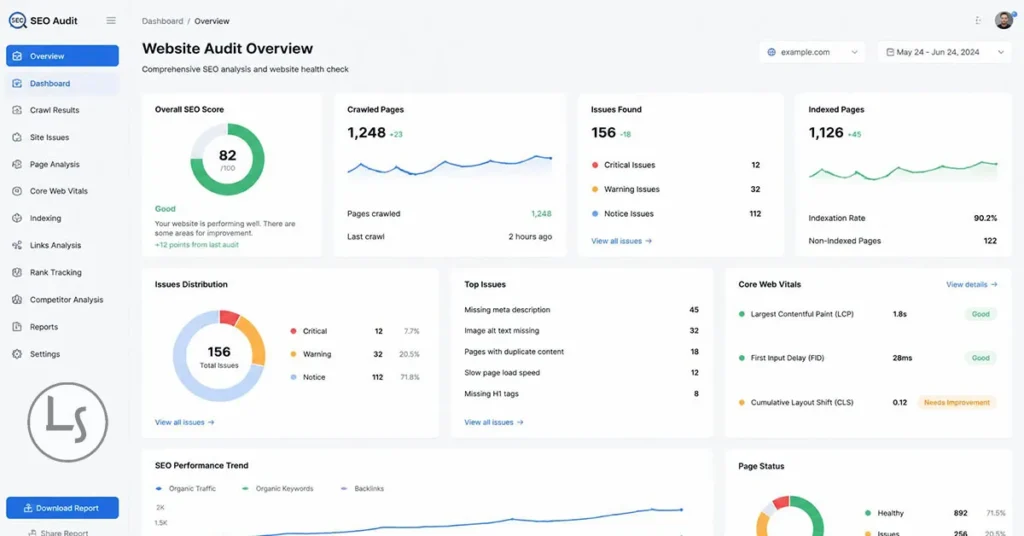Image resolution: width=1024 pixels, height=536 pixels.
Task: Click the Rank Tracking icon
Action: [x=18, y=272]
